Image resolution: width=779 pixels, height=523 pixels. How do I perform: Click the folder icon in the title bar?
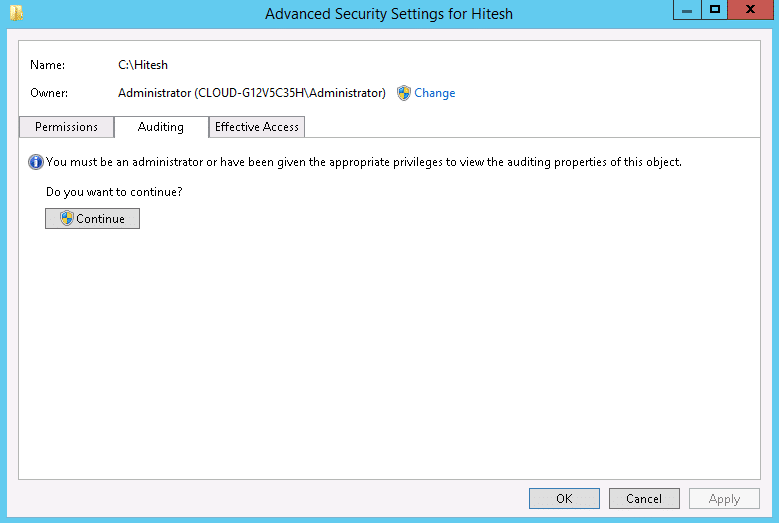16,12
